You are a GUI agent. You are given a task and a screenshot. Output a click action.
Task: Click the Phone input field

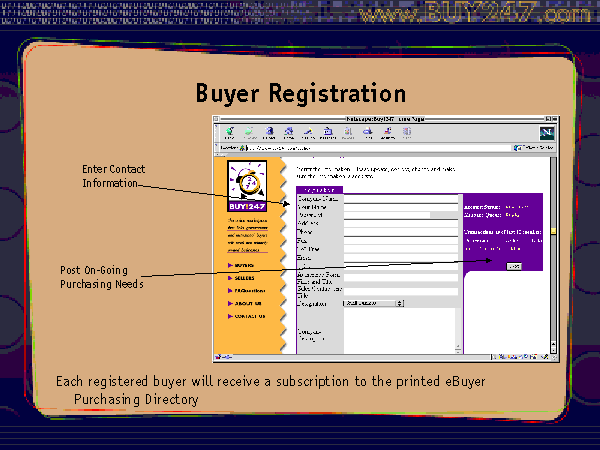(401, 232)
